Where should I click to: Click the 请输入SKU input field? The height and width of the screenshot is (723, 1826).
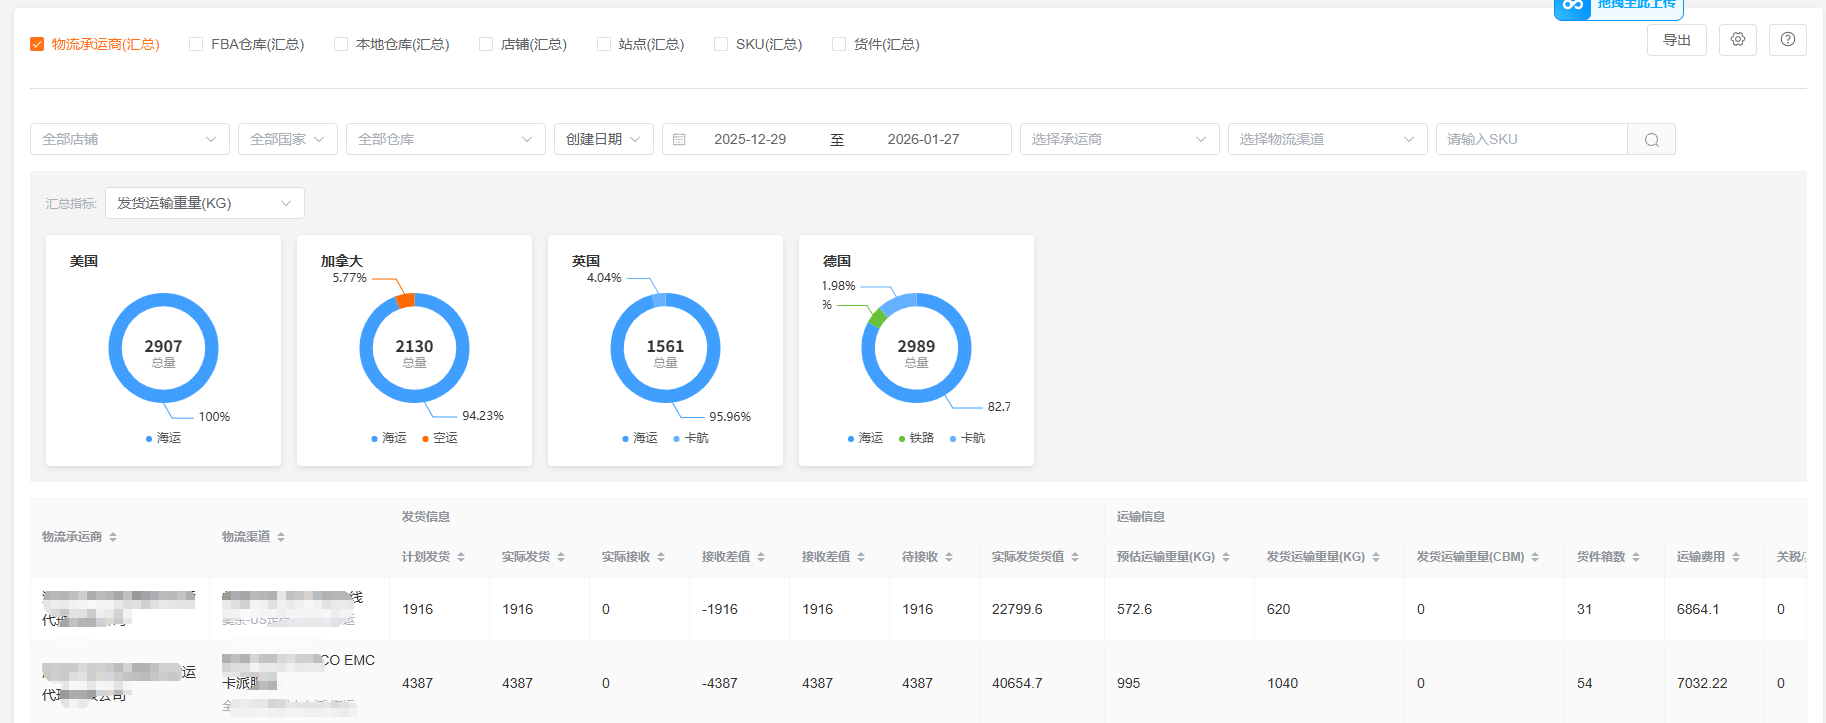(x=1531, y=139)
